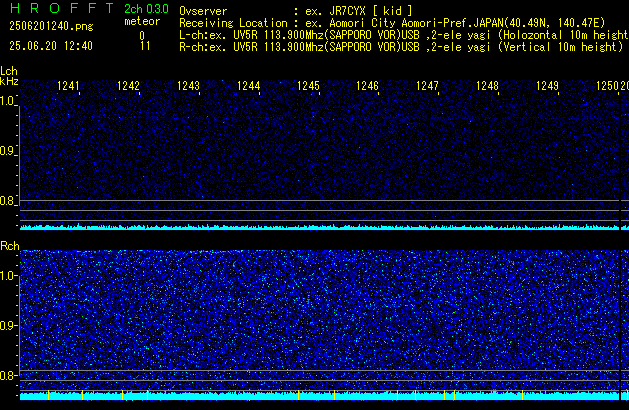
Task: Click the date stamp 25.06.20 12:40
Action: point(51,46)
